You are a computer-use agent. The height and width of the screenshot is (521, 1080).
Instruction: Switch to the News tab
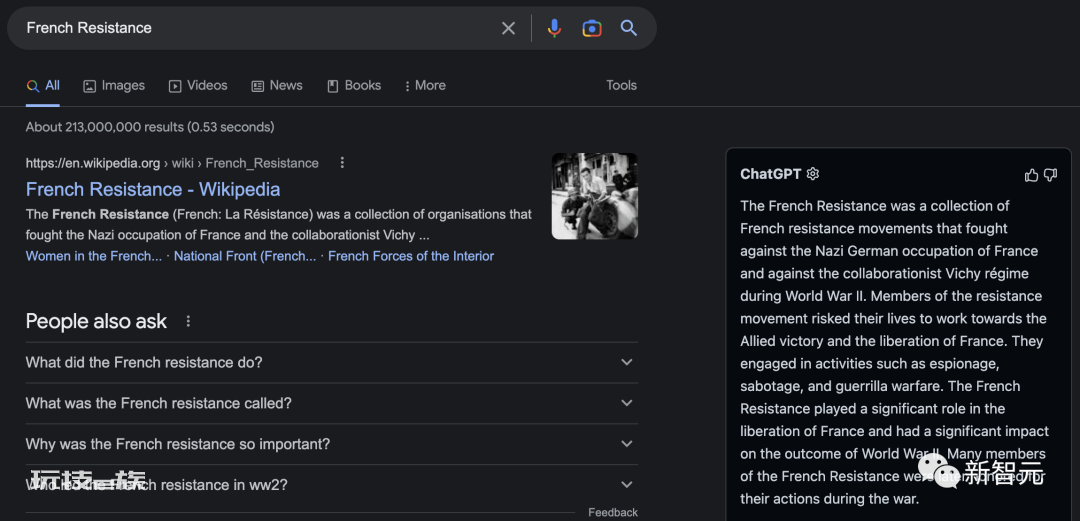[277, 85]
